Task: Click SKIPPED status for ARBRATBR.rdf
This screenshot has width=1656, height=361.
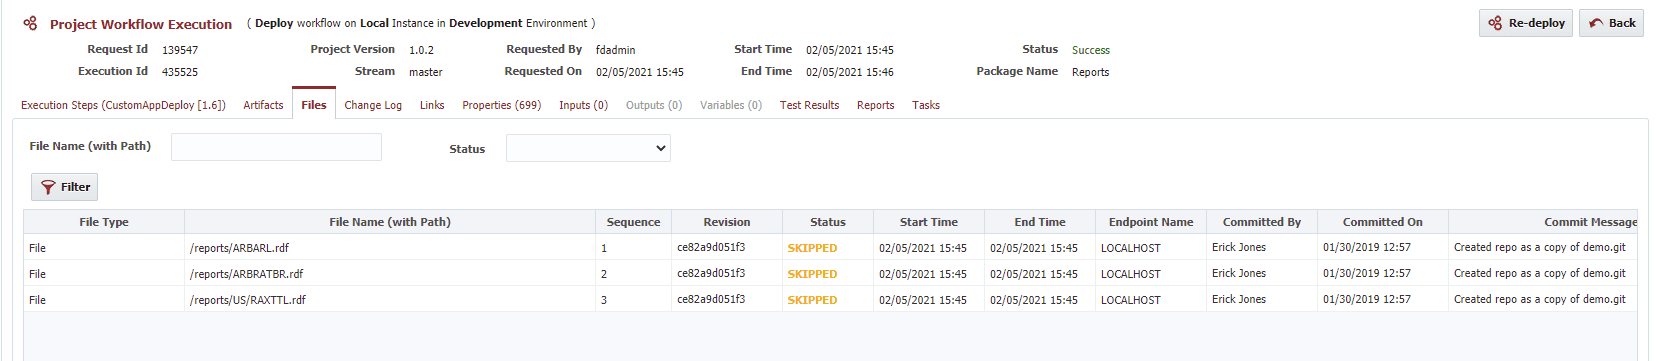Action: click(812, 274)
